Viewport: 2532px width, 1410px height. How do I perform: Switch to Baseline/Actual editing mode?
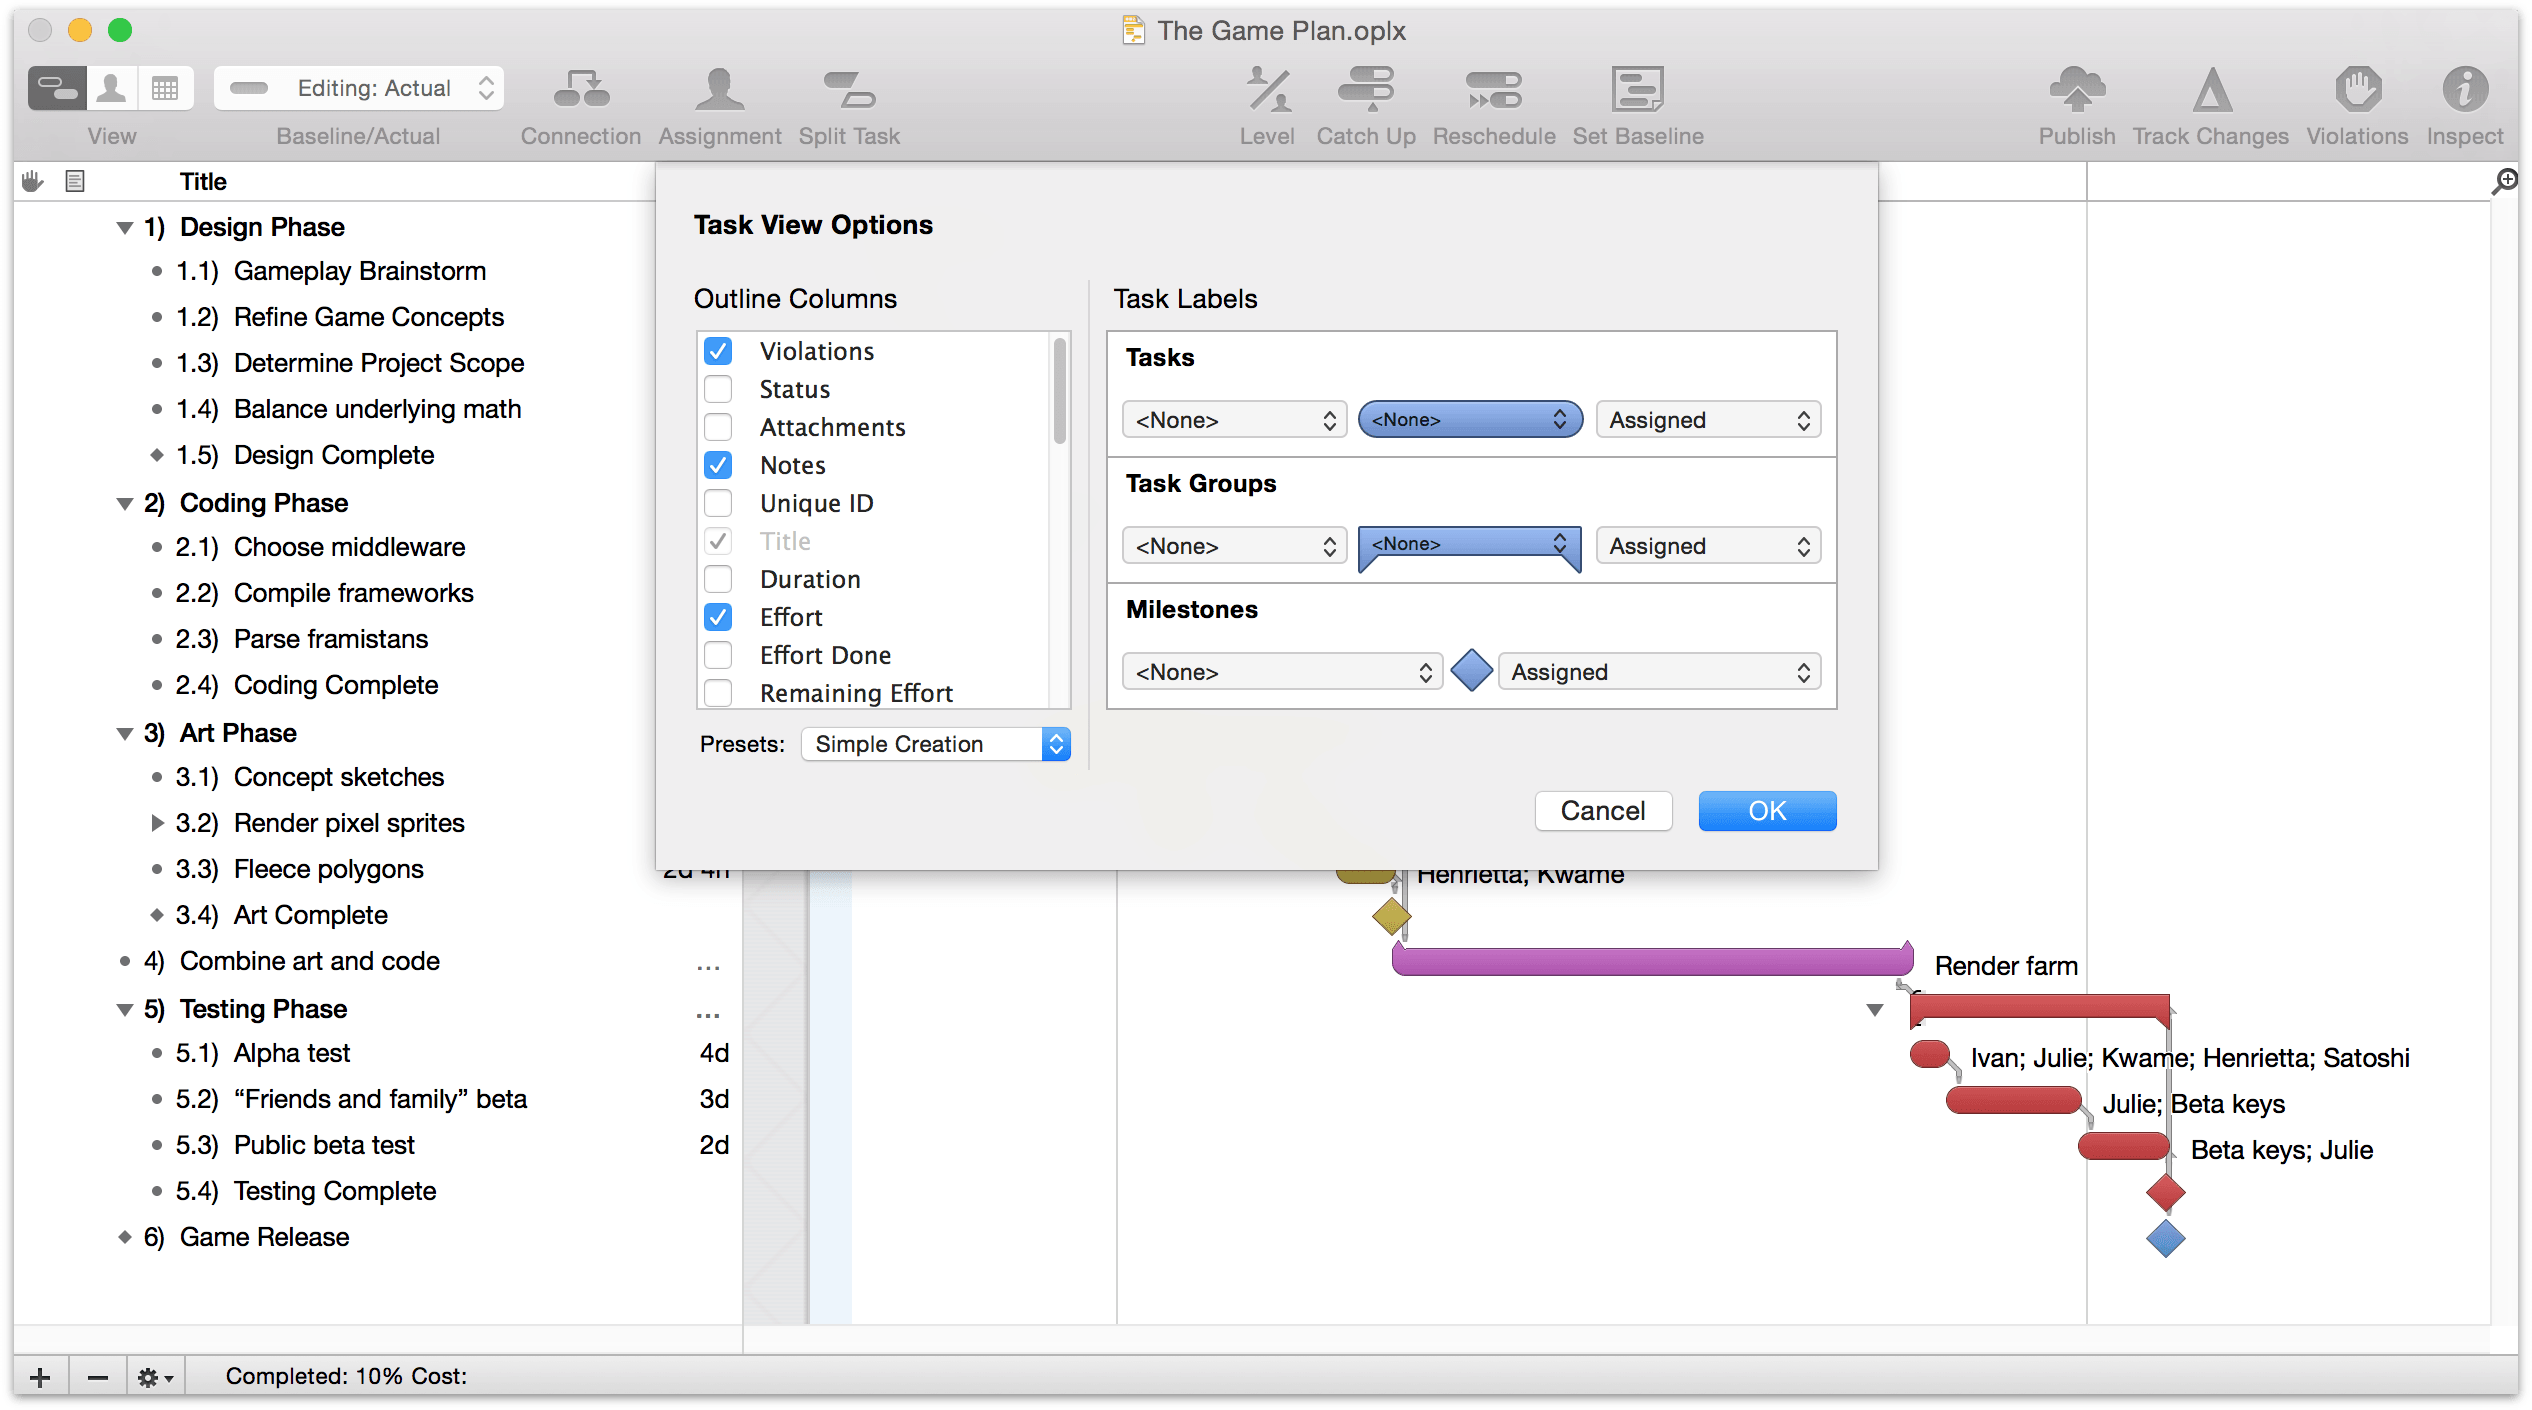point(361,87)
